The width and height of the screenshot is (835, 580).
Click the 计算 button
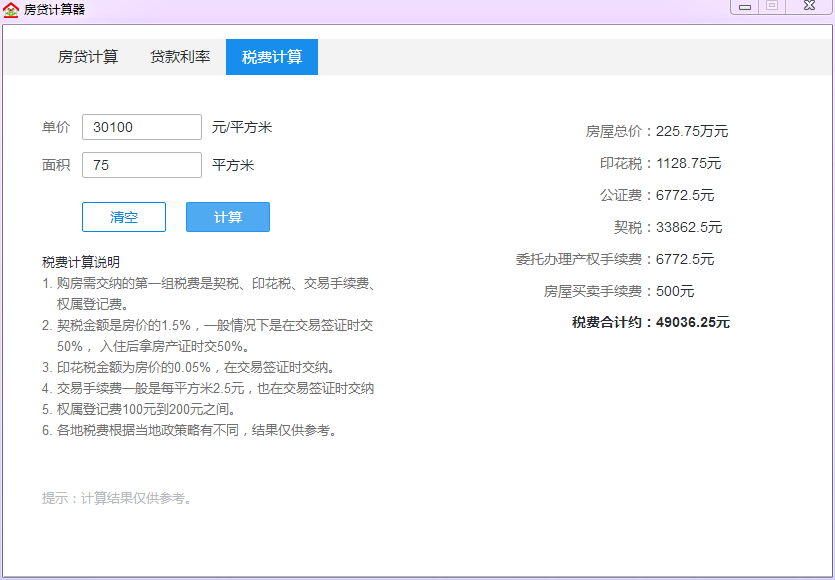pos(228,217)
